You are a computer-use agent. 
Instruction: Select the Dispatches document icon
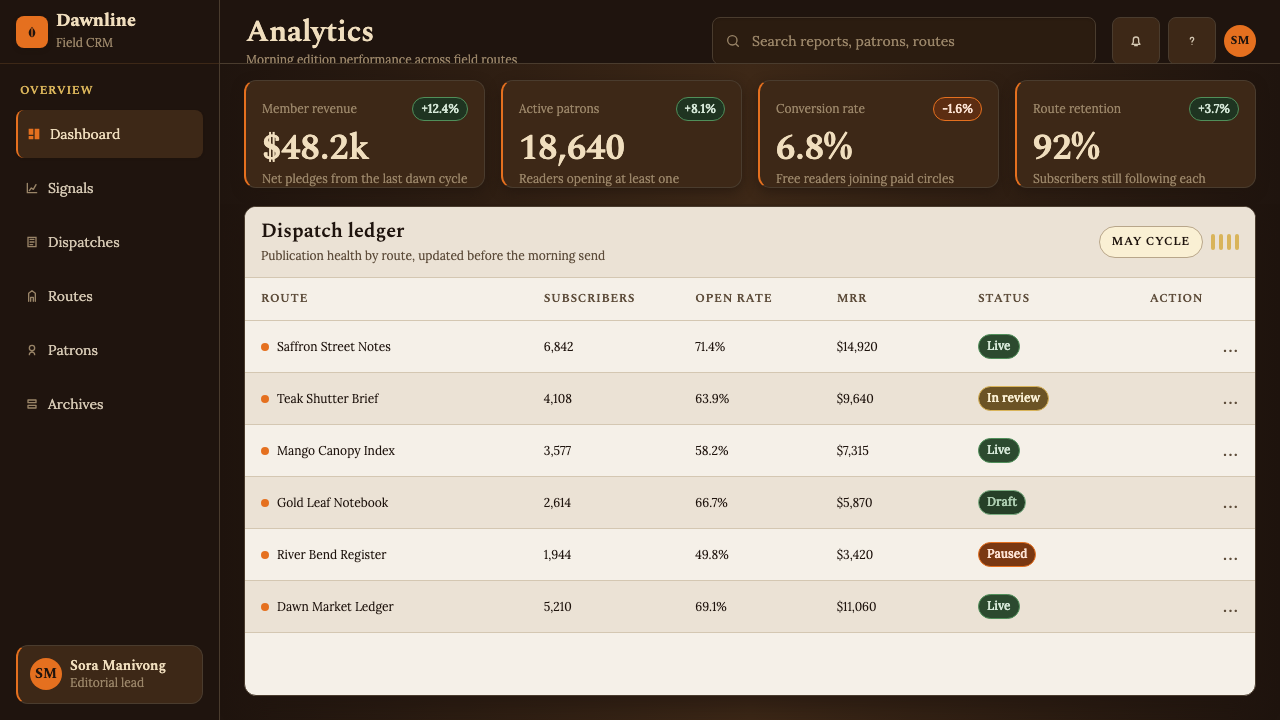point(32,242)
